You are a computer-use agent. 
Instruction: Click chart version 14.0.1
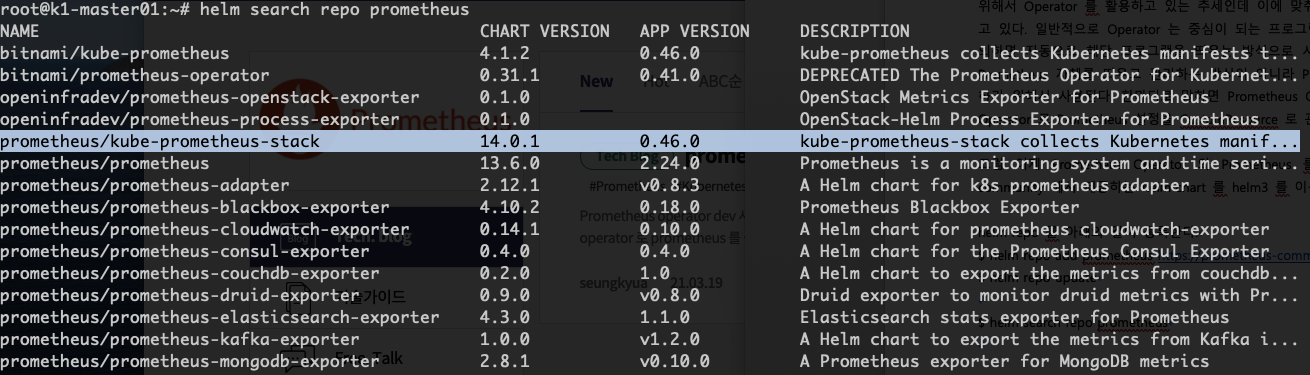point(510,141)
